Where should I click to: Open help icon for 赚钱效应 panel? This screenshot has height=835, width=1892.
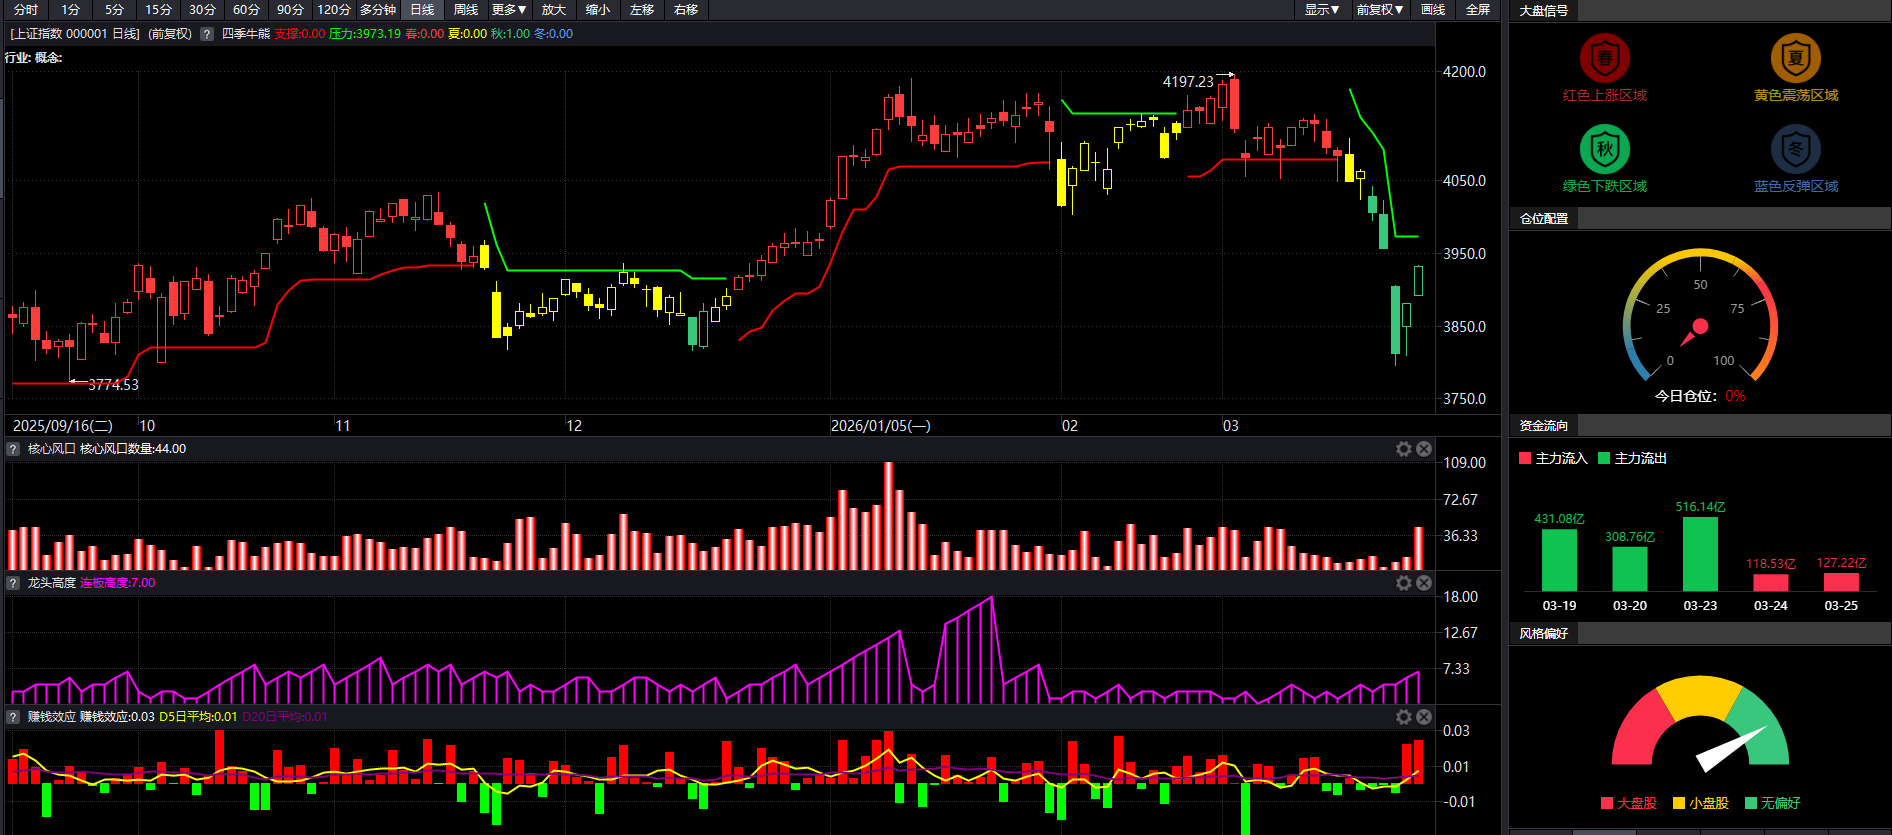point(13,717)
